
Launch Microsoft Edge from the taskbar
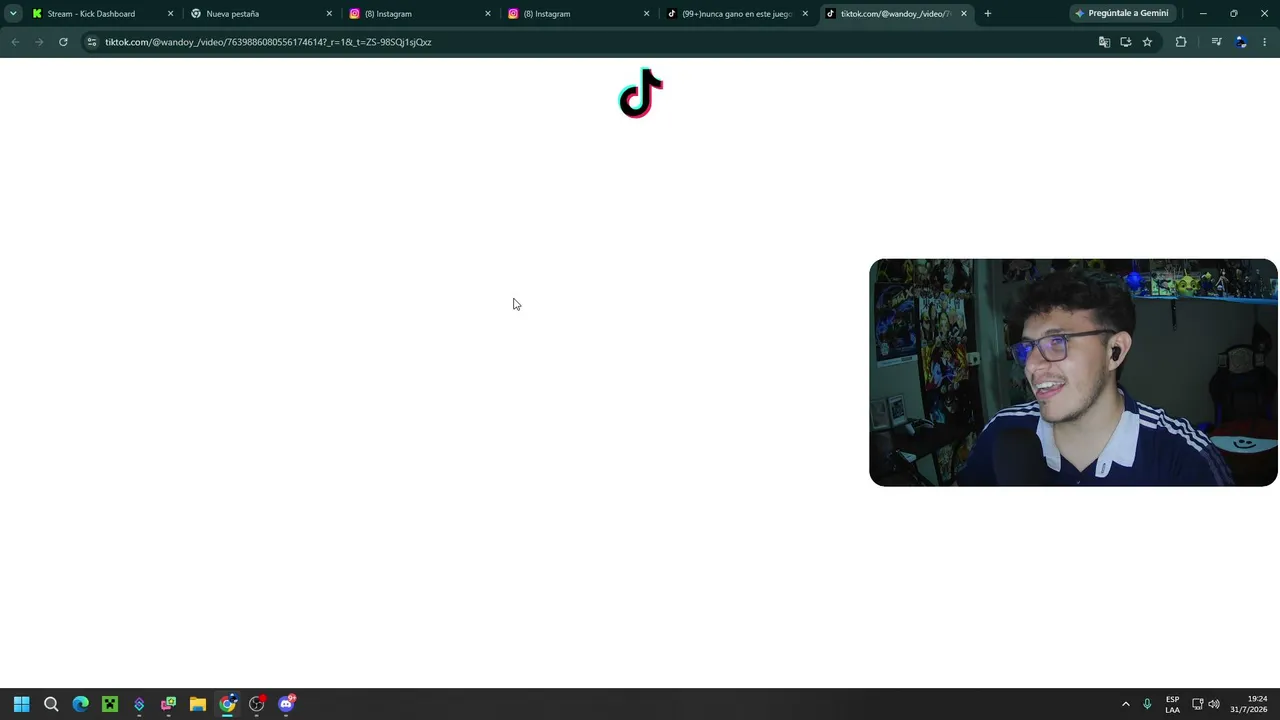(x=80, y=704)
